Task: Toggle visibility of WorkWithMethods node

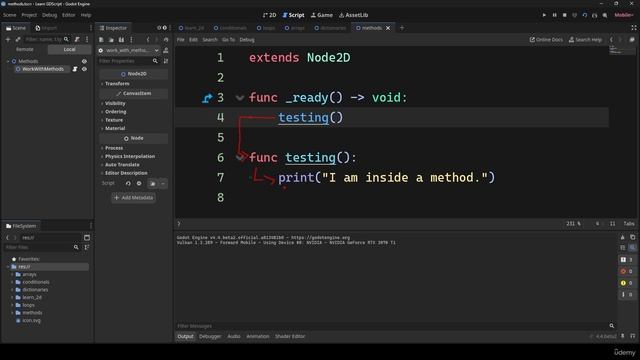Action: [x=84, y=69]
